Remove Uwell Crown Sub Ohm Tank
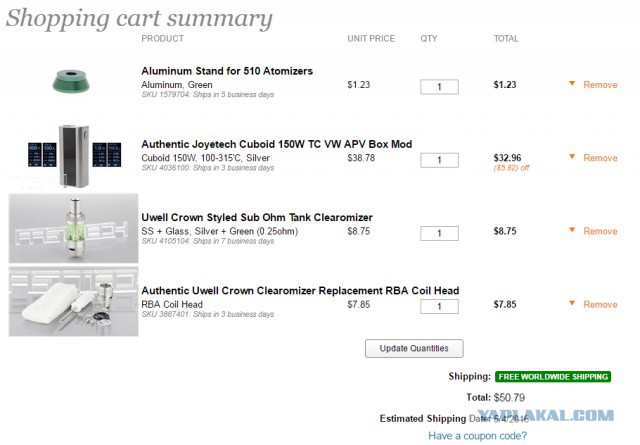Screen dimensions: 640x445 tap(600, 231)
